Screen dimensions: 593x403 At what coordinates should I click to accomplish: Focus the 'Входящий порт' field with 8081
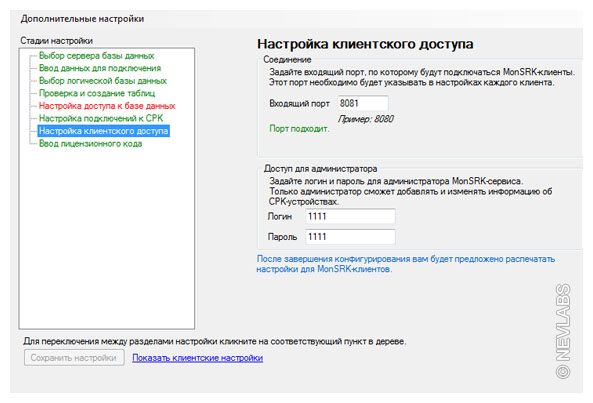362,103
